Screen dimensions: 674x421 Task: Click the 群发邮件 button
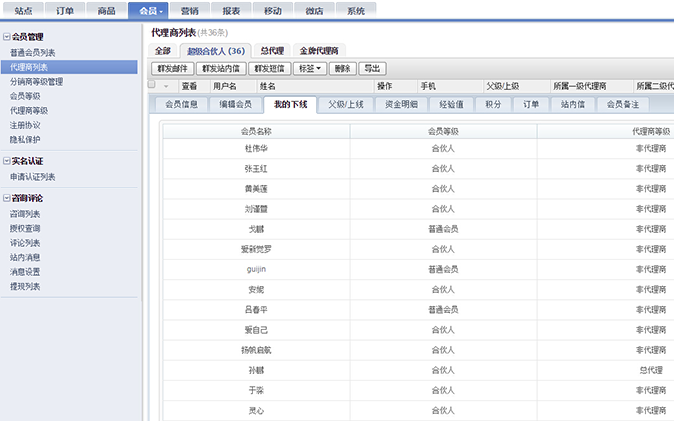(x=172, y=69)
